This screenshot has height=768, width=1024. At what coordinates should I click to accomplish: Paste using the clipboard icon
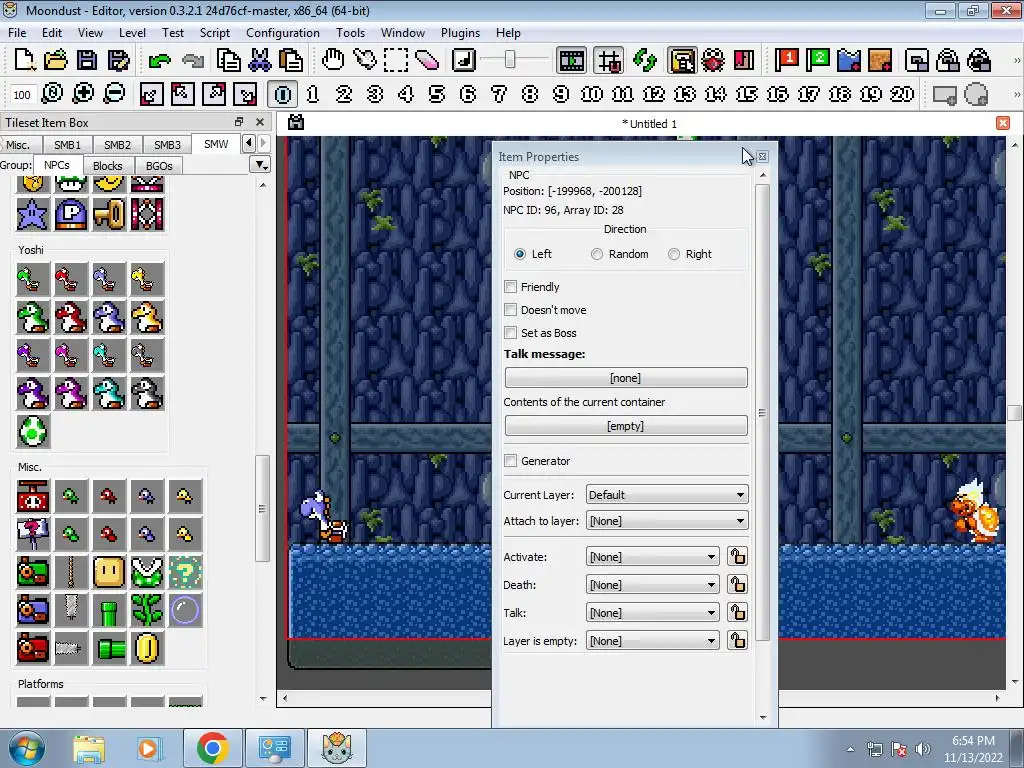291,60
